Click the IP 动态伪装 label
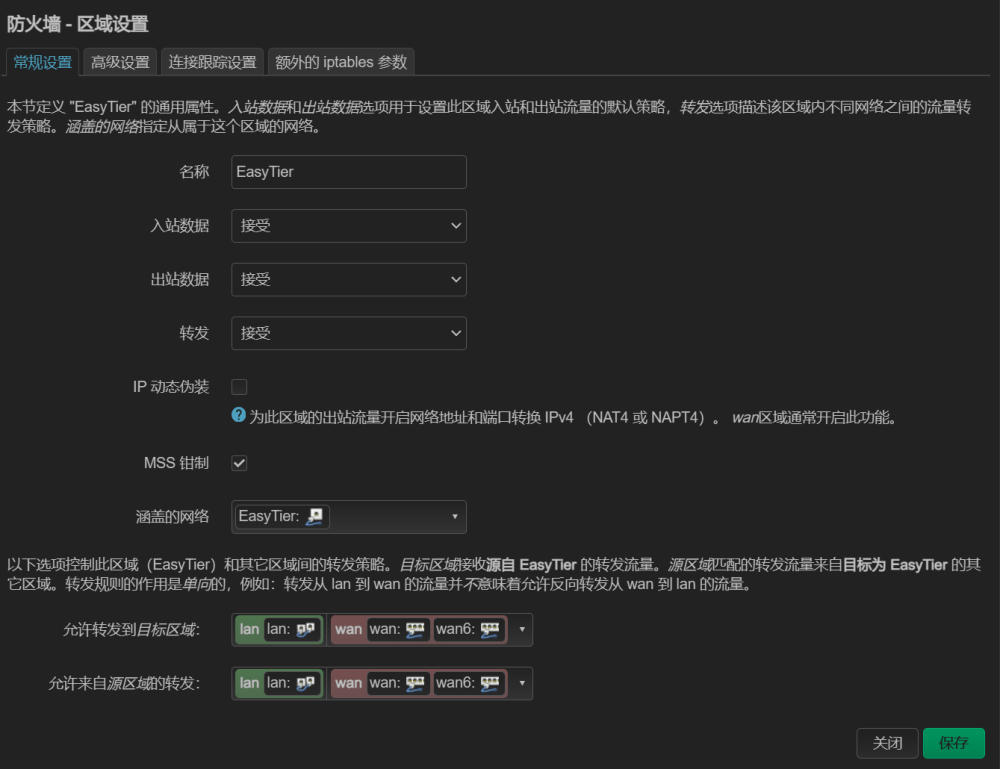 [x=171, y=387]
